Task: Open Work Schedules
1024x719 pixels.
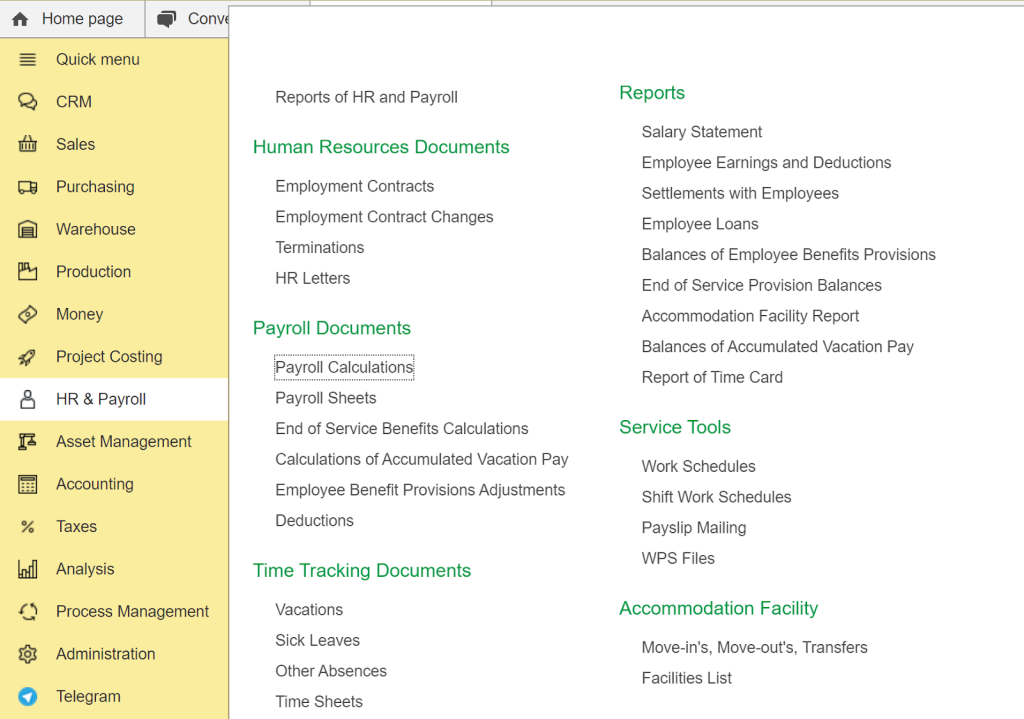Action: [698, 466]
